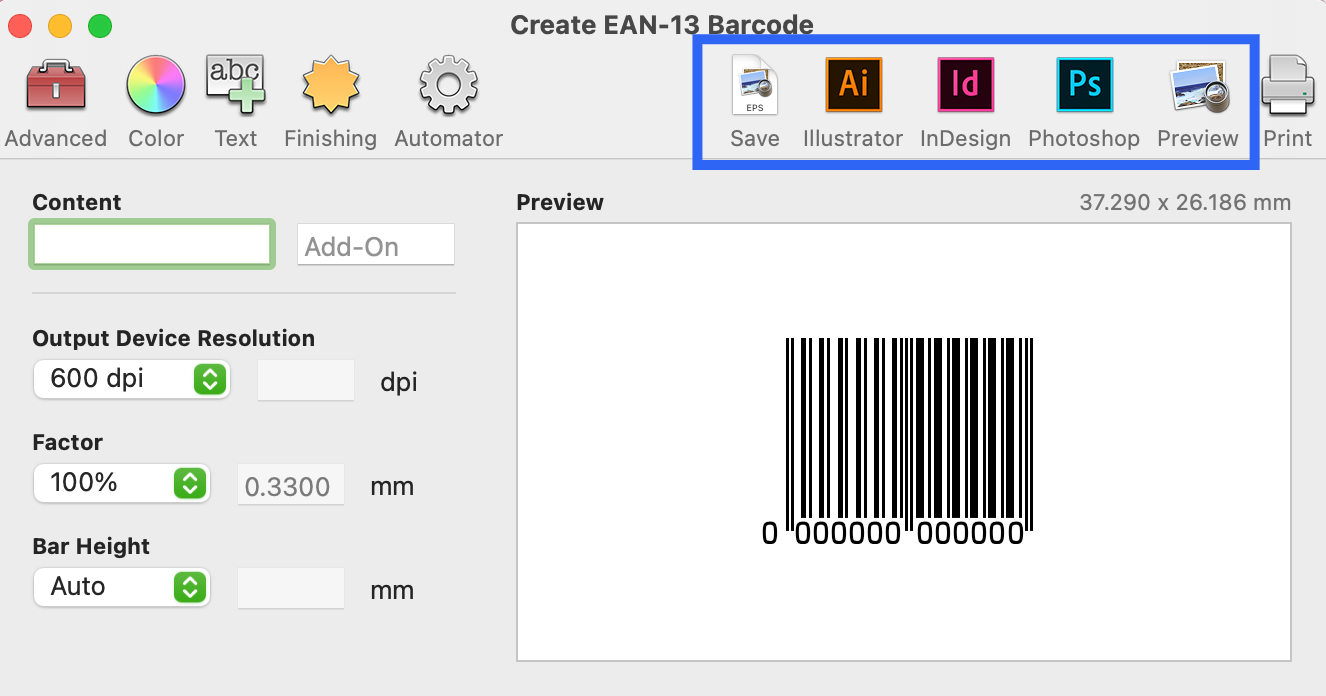Close the window with red button
The height and width of the screenshot is (696, 1326).
pyautogui.click(x=20, y=26)
